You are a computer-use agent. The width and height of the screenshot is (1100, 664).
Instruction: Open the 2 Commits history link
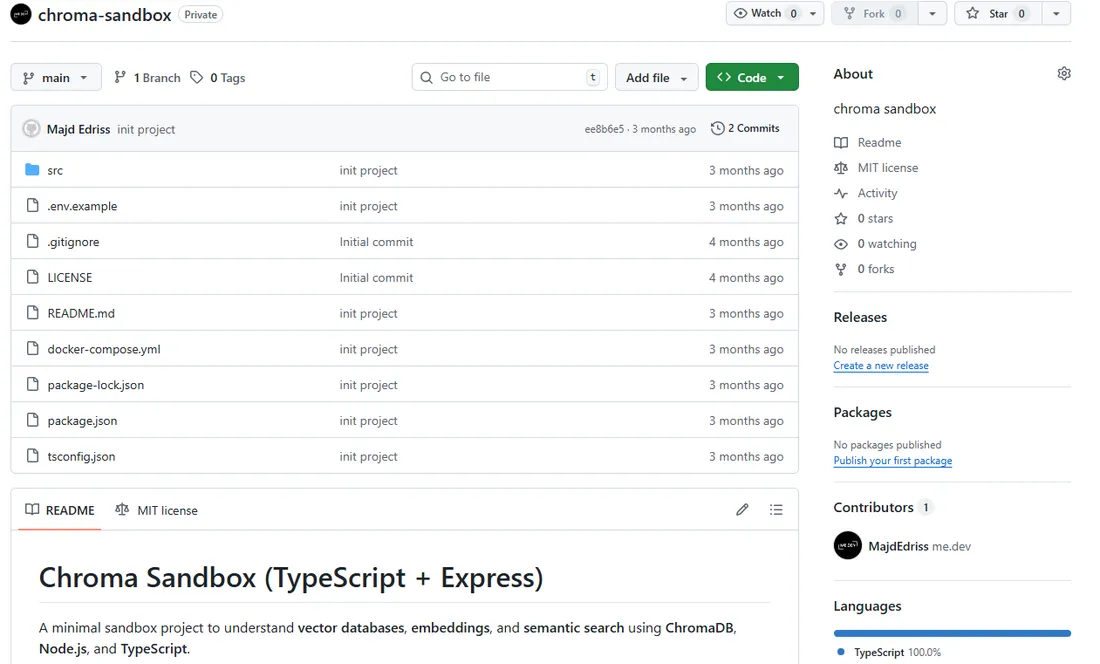746,128
